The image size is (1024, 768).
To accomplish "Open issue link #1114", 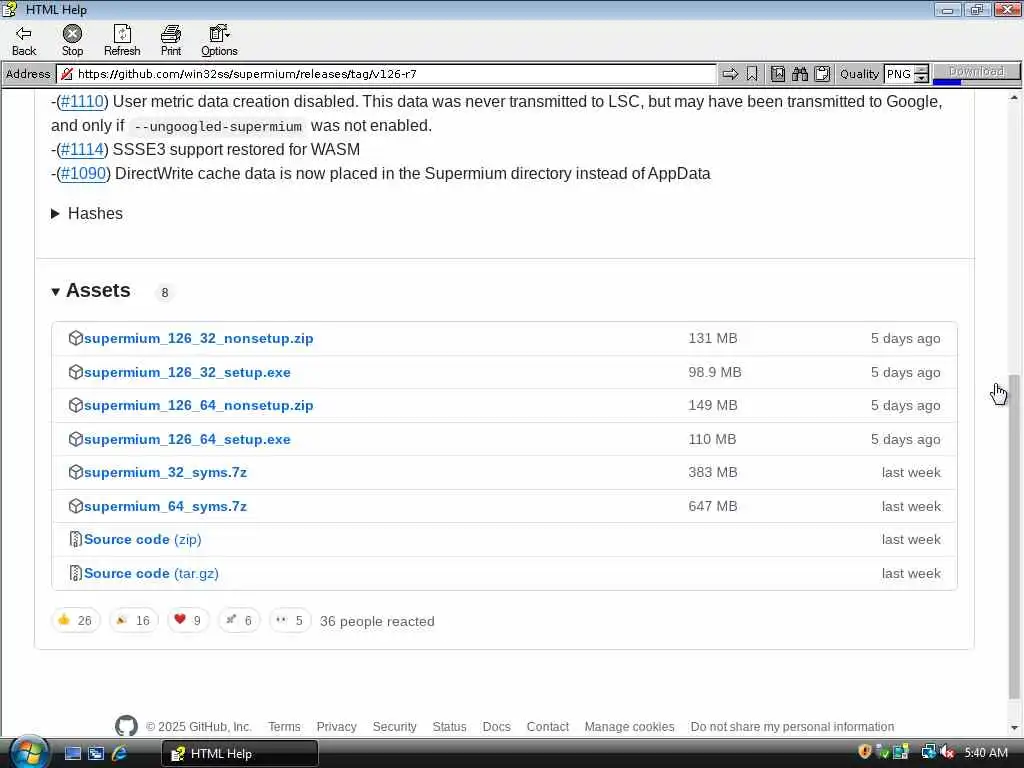I will pyautogui.click(x=82, y=150).
